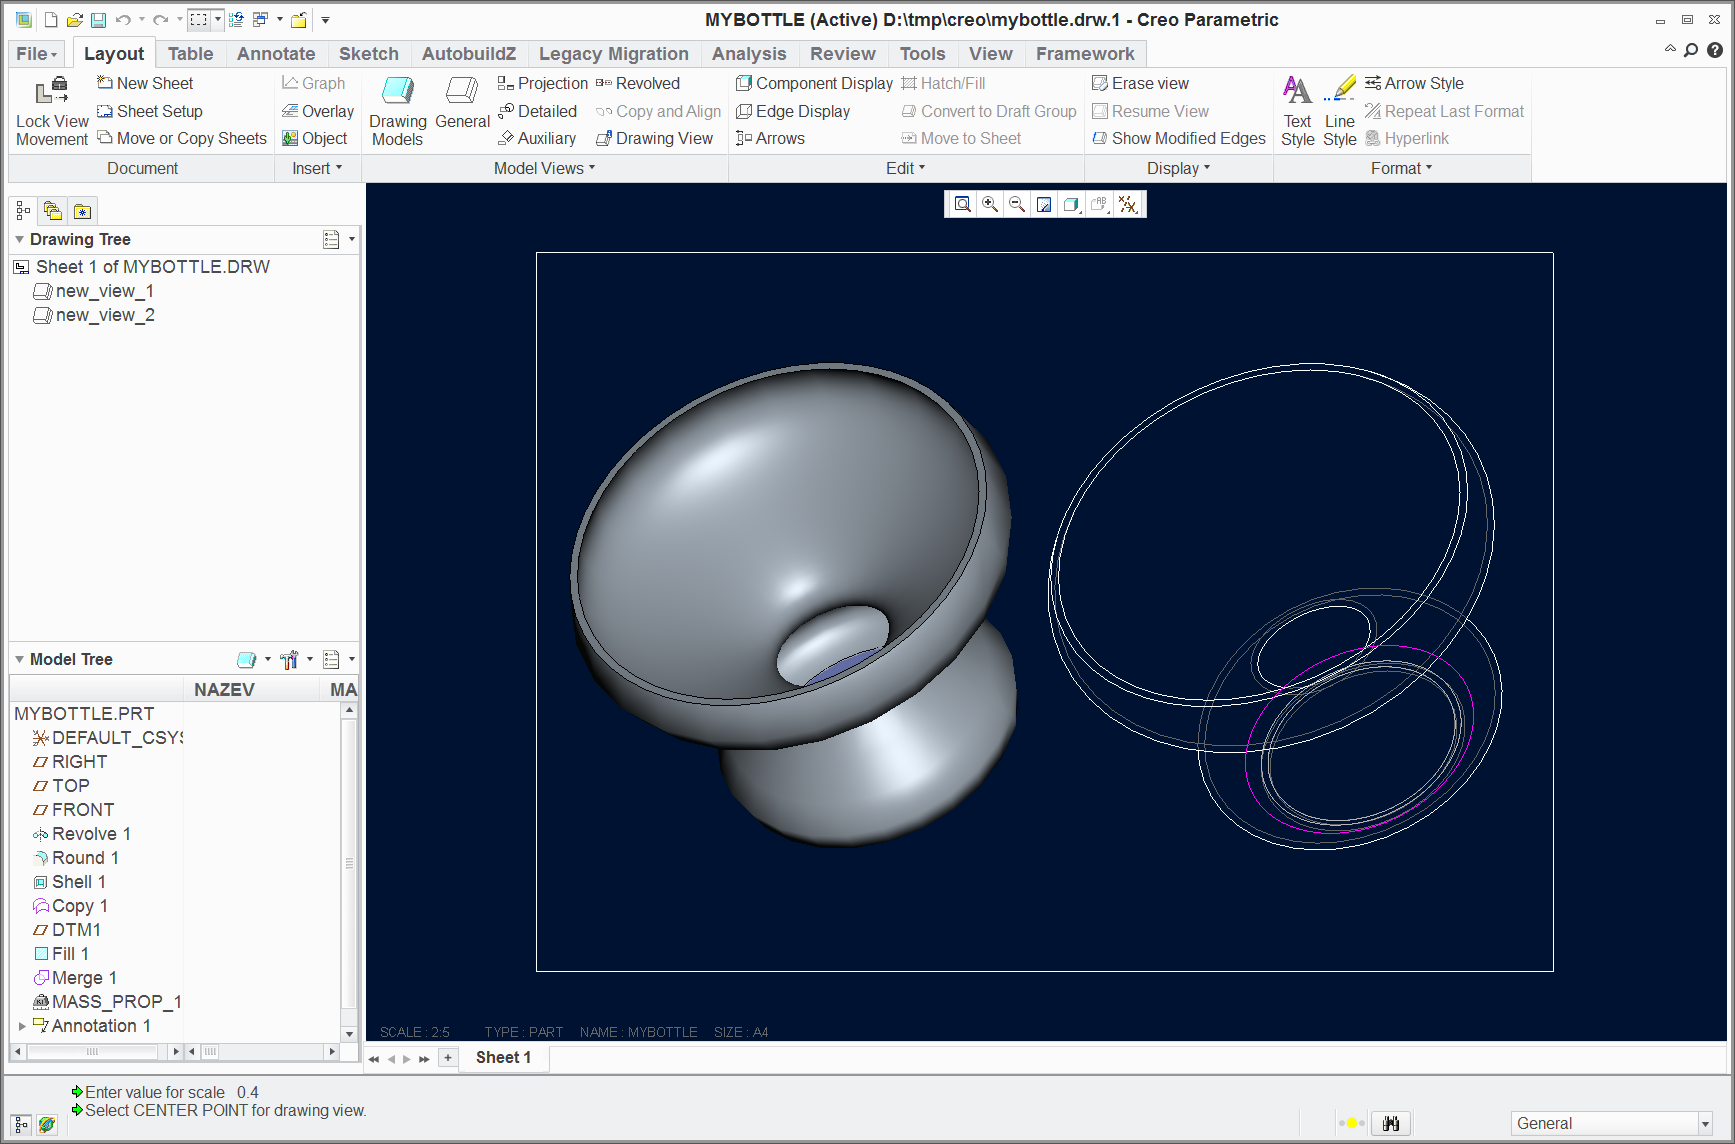Create a new file from quick access toolbar

coord(50,20)
